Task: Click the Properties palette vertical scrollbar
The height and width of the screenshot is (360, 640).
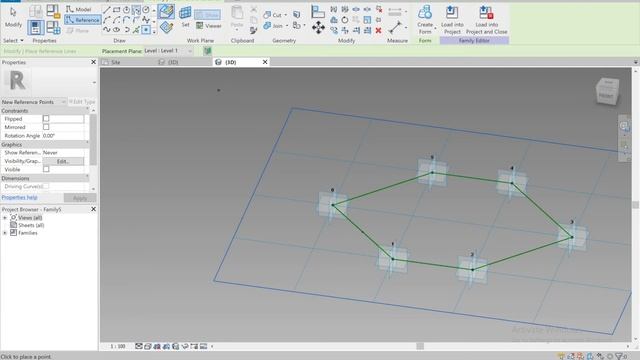Action: coord(93,139)
